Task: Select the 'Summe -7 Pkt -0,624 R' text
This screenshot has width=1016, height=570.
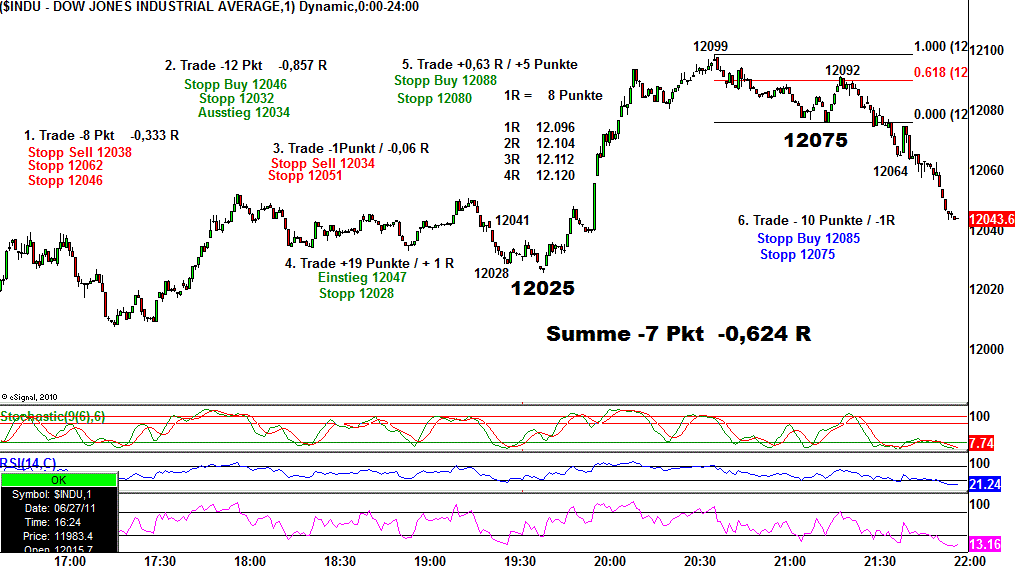Action: pyautogui.click(x=678, y=334)
